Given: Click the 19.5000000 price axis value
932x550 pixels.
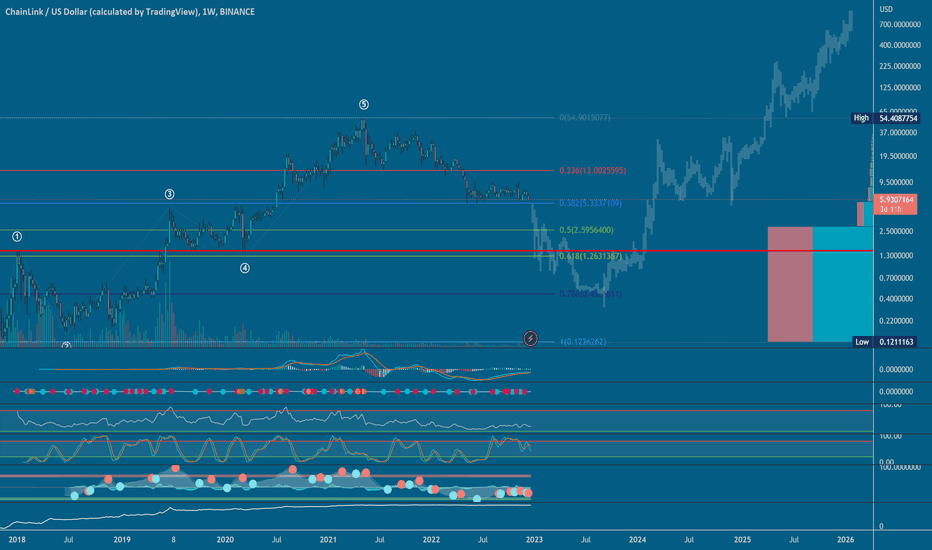Looking at the screenshot, I should (898, 156).
